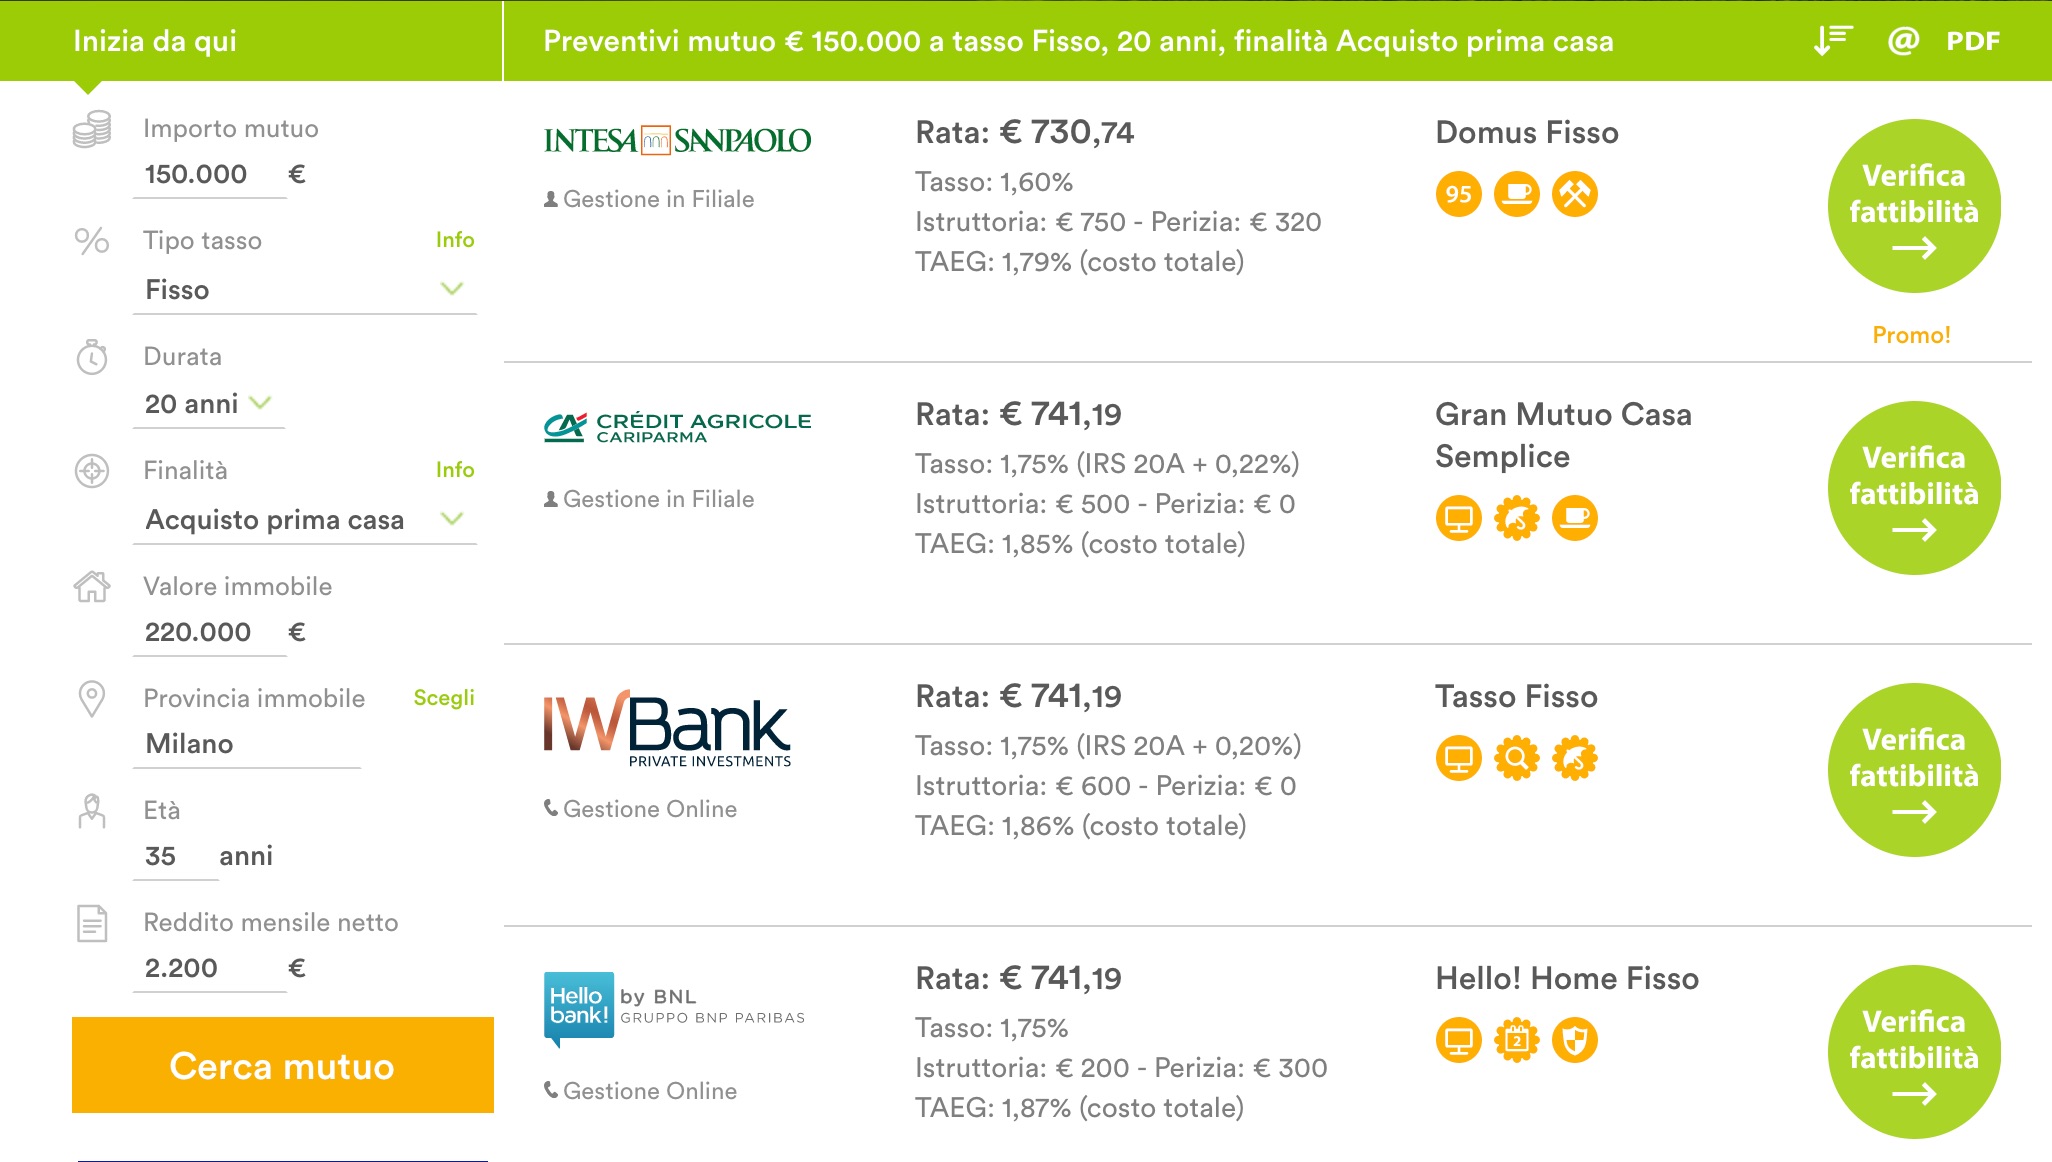
Task: Click the shield icon under Hello! Home Fisso
Action: point(1575,1040)
